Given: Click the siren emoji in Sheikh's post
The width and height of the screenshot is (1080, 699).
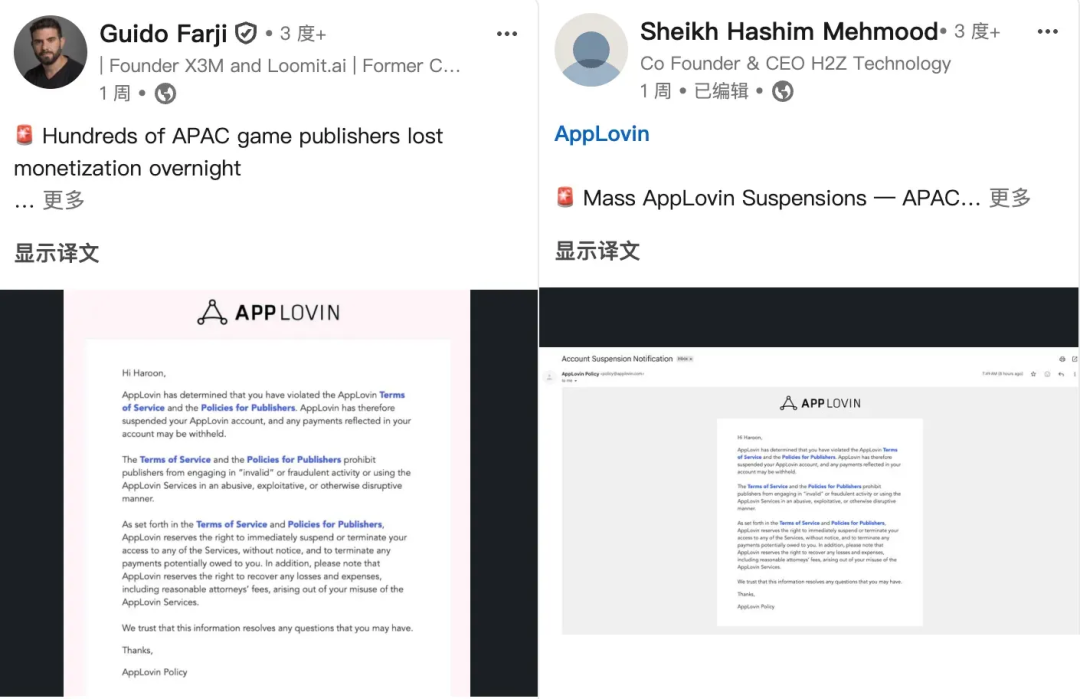Looking at the screenshot, I should (x=565, y=197).
